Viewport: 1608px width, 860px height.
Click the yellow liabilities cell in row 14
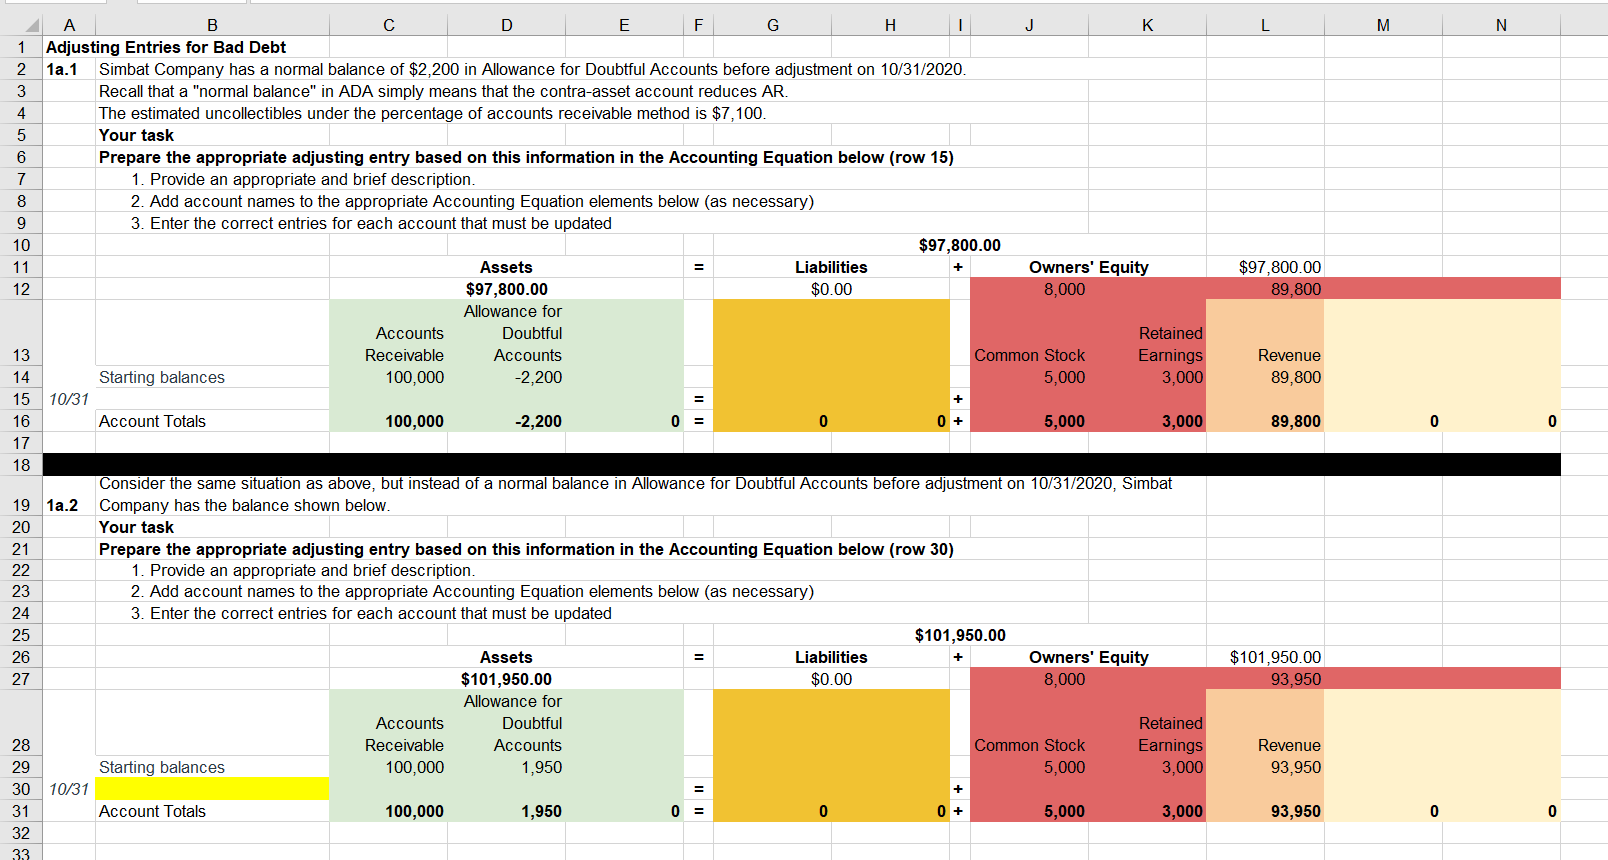[x=831, y=377]
